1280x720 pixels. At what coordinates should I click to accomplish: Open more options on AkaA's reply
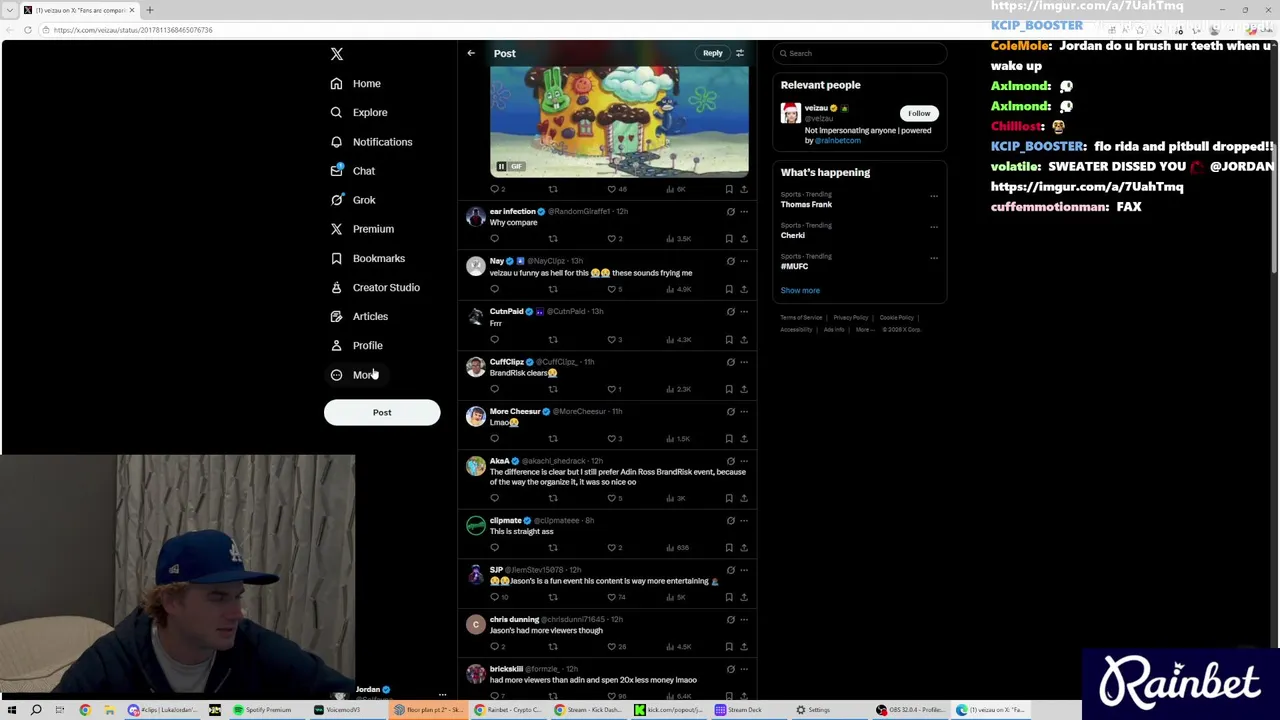(744, 461)
